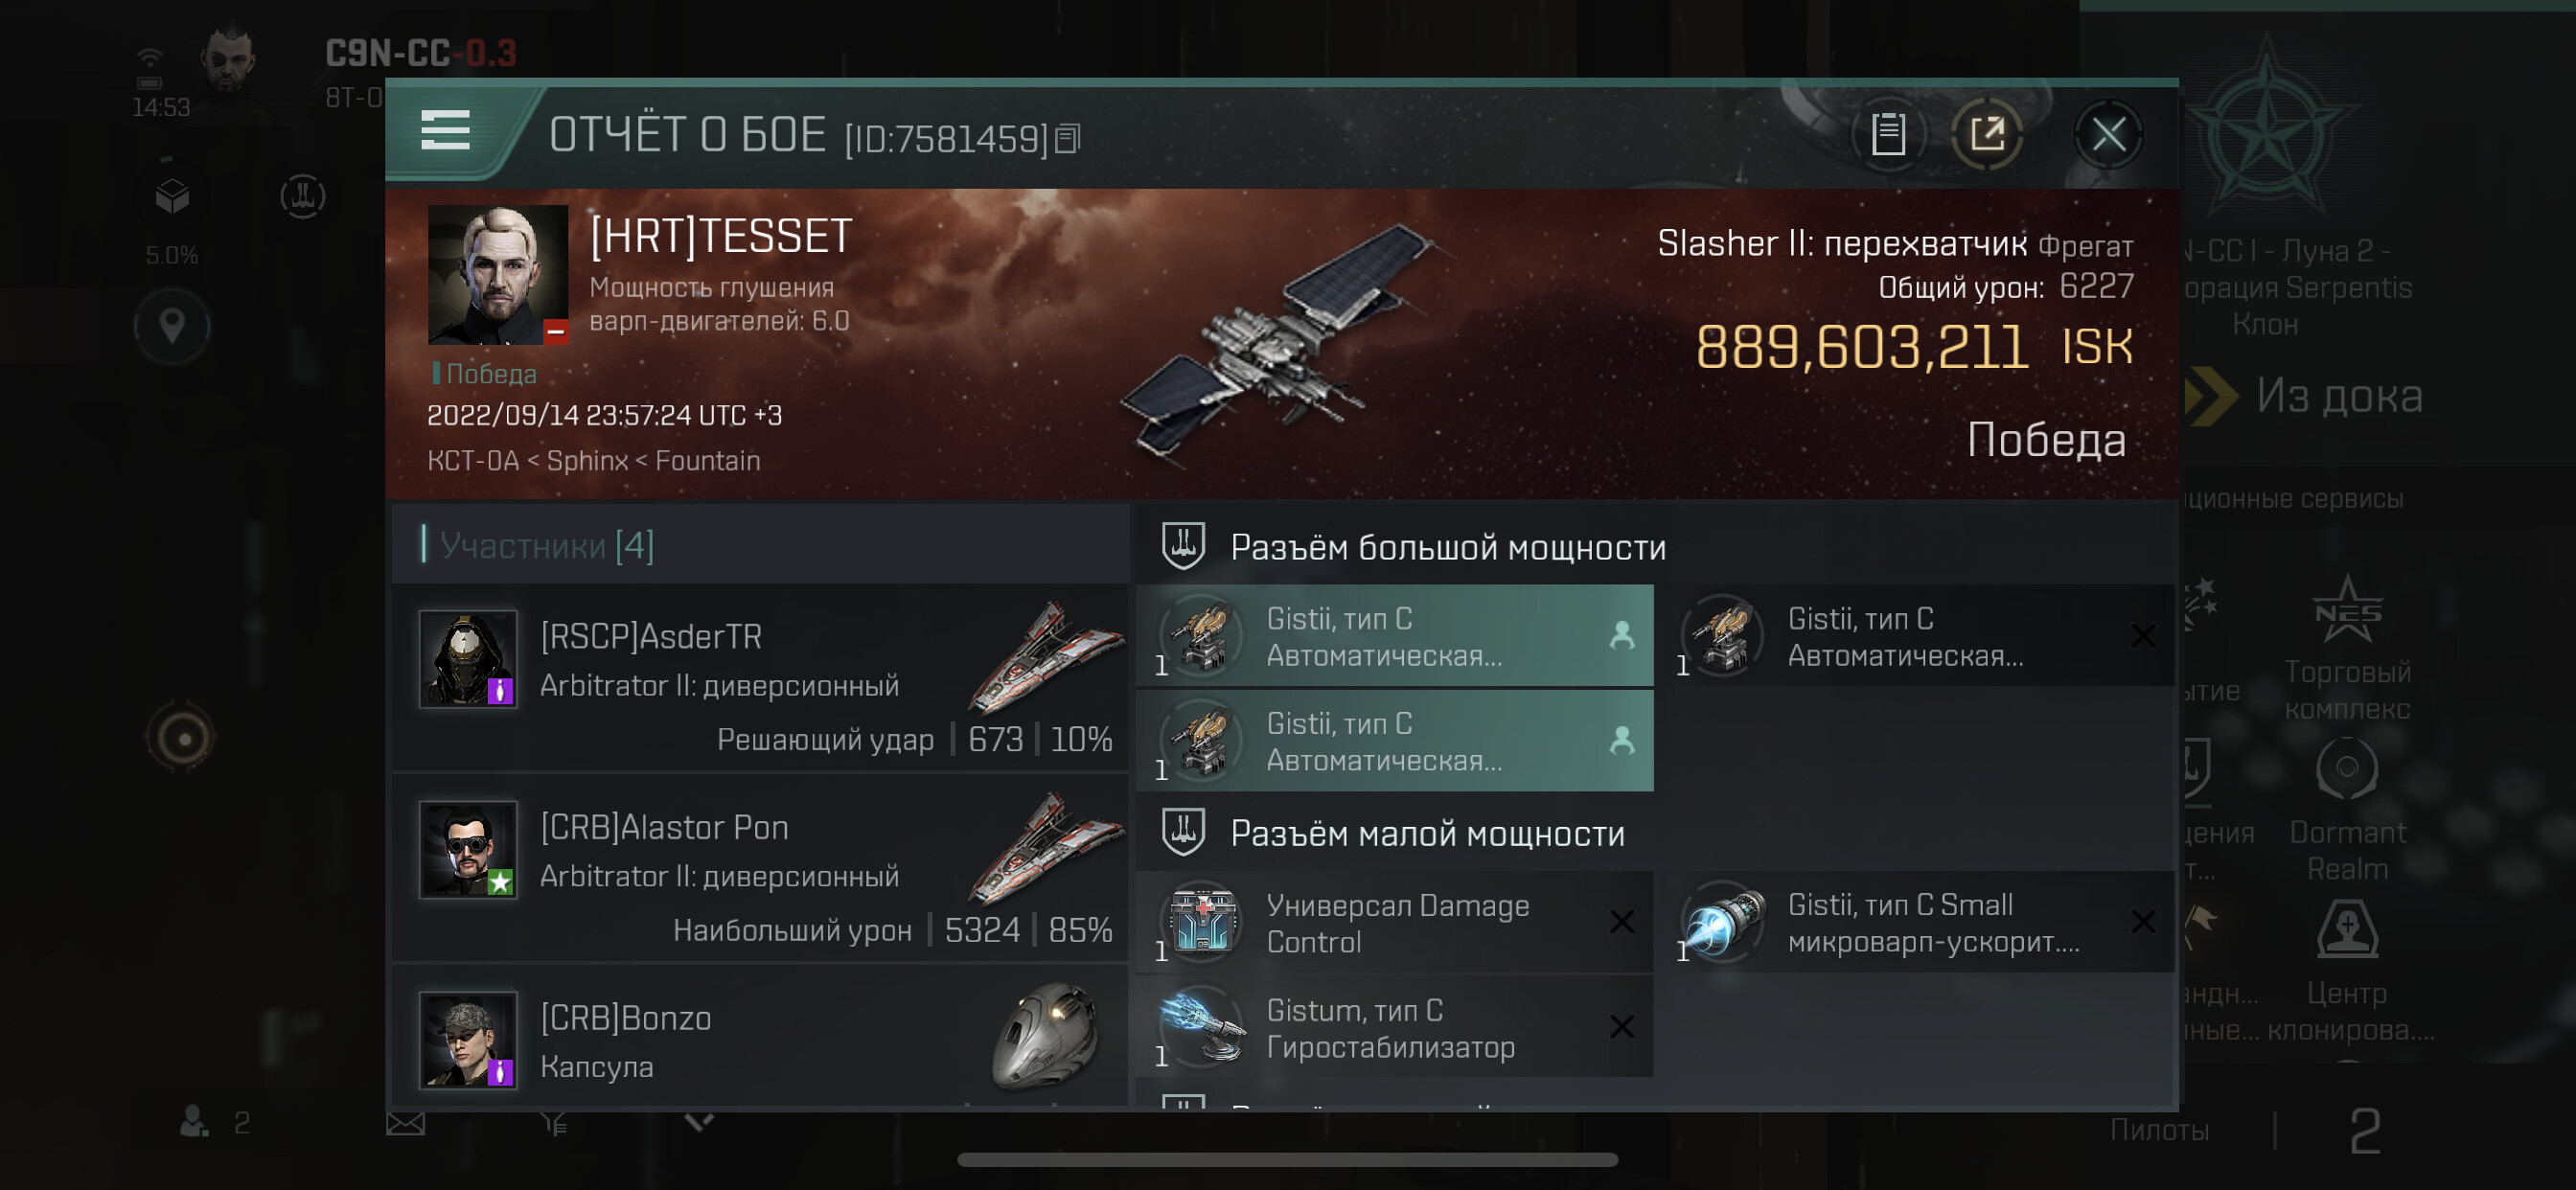Image resolution: width=2576 pixels, height=1190 pixels.
Task: Open AsderTR participant entry
Action: [760, 678]
